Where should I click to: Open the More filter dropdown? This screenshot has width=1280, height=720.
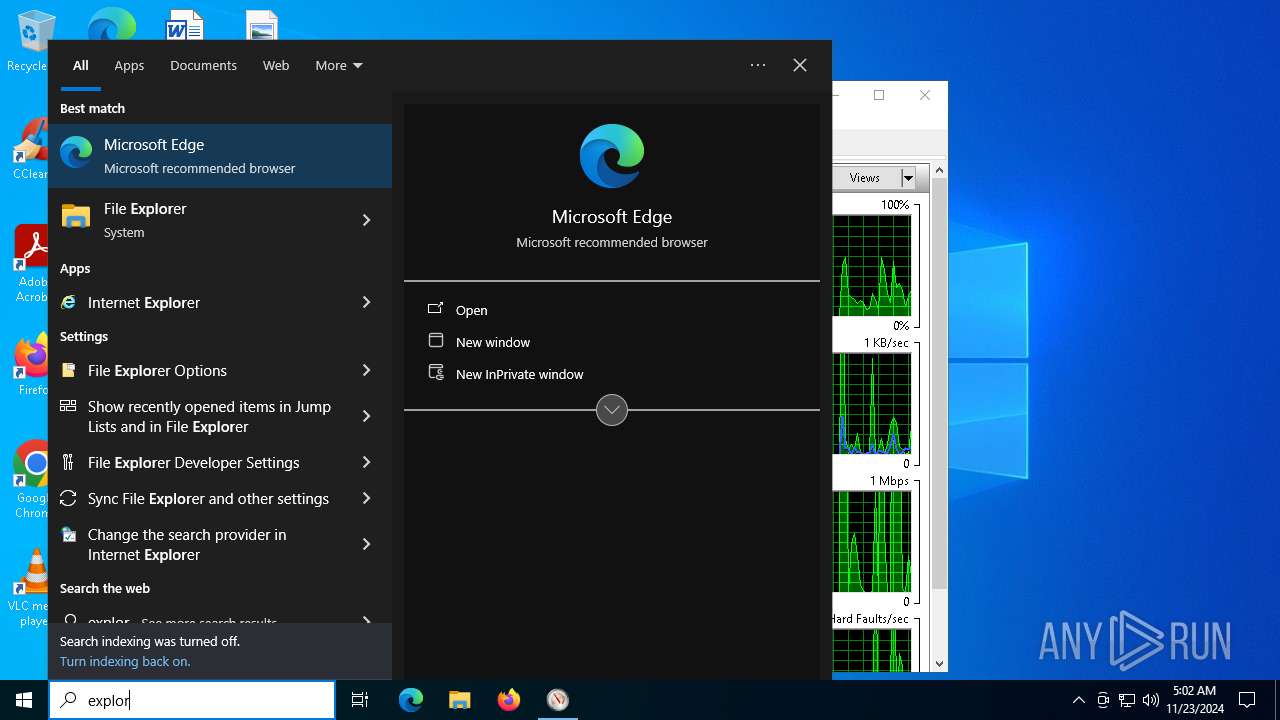(339, 65)
